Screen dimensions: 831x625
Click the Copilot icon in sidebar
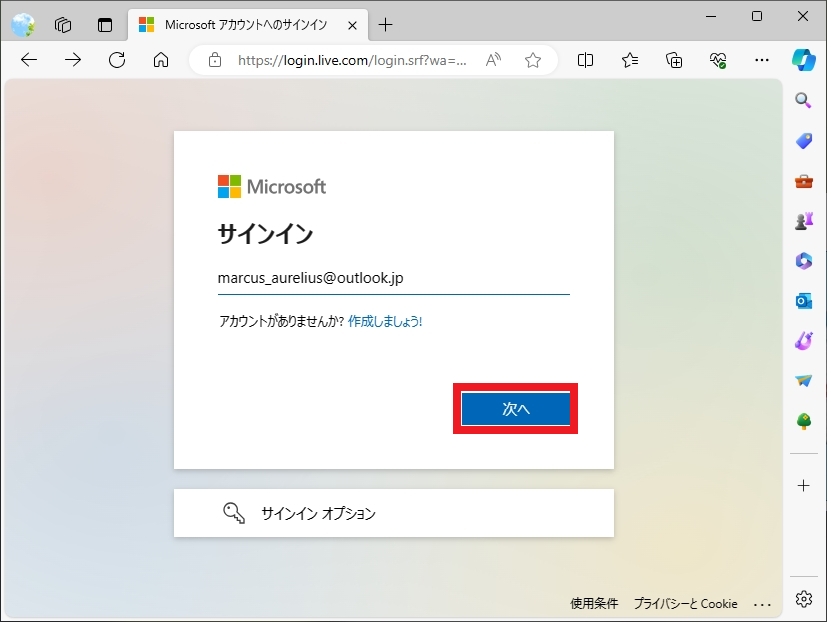click(804, 59)
